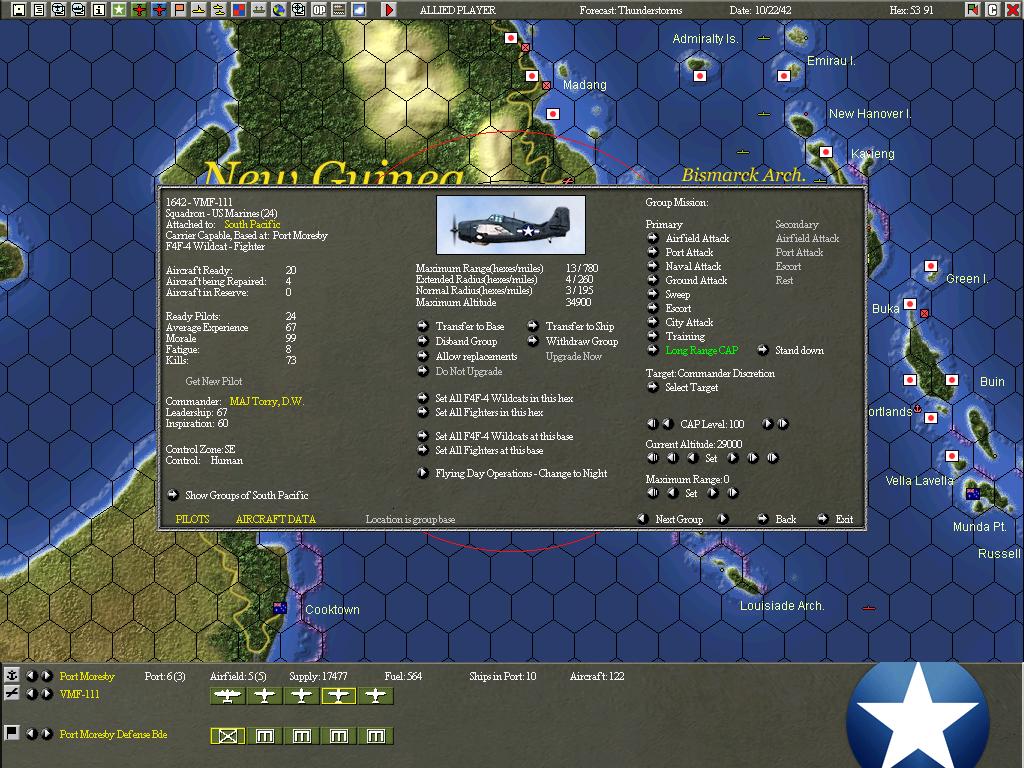
Task: Click the crosshair target toolbar icon
Action: [x=298, y=9]
